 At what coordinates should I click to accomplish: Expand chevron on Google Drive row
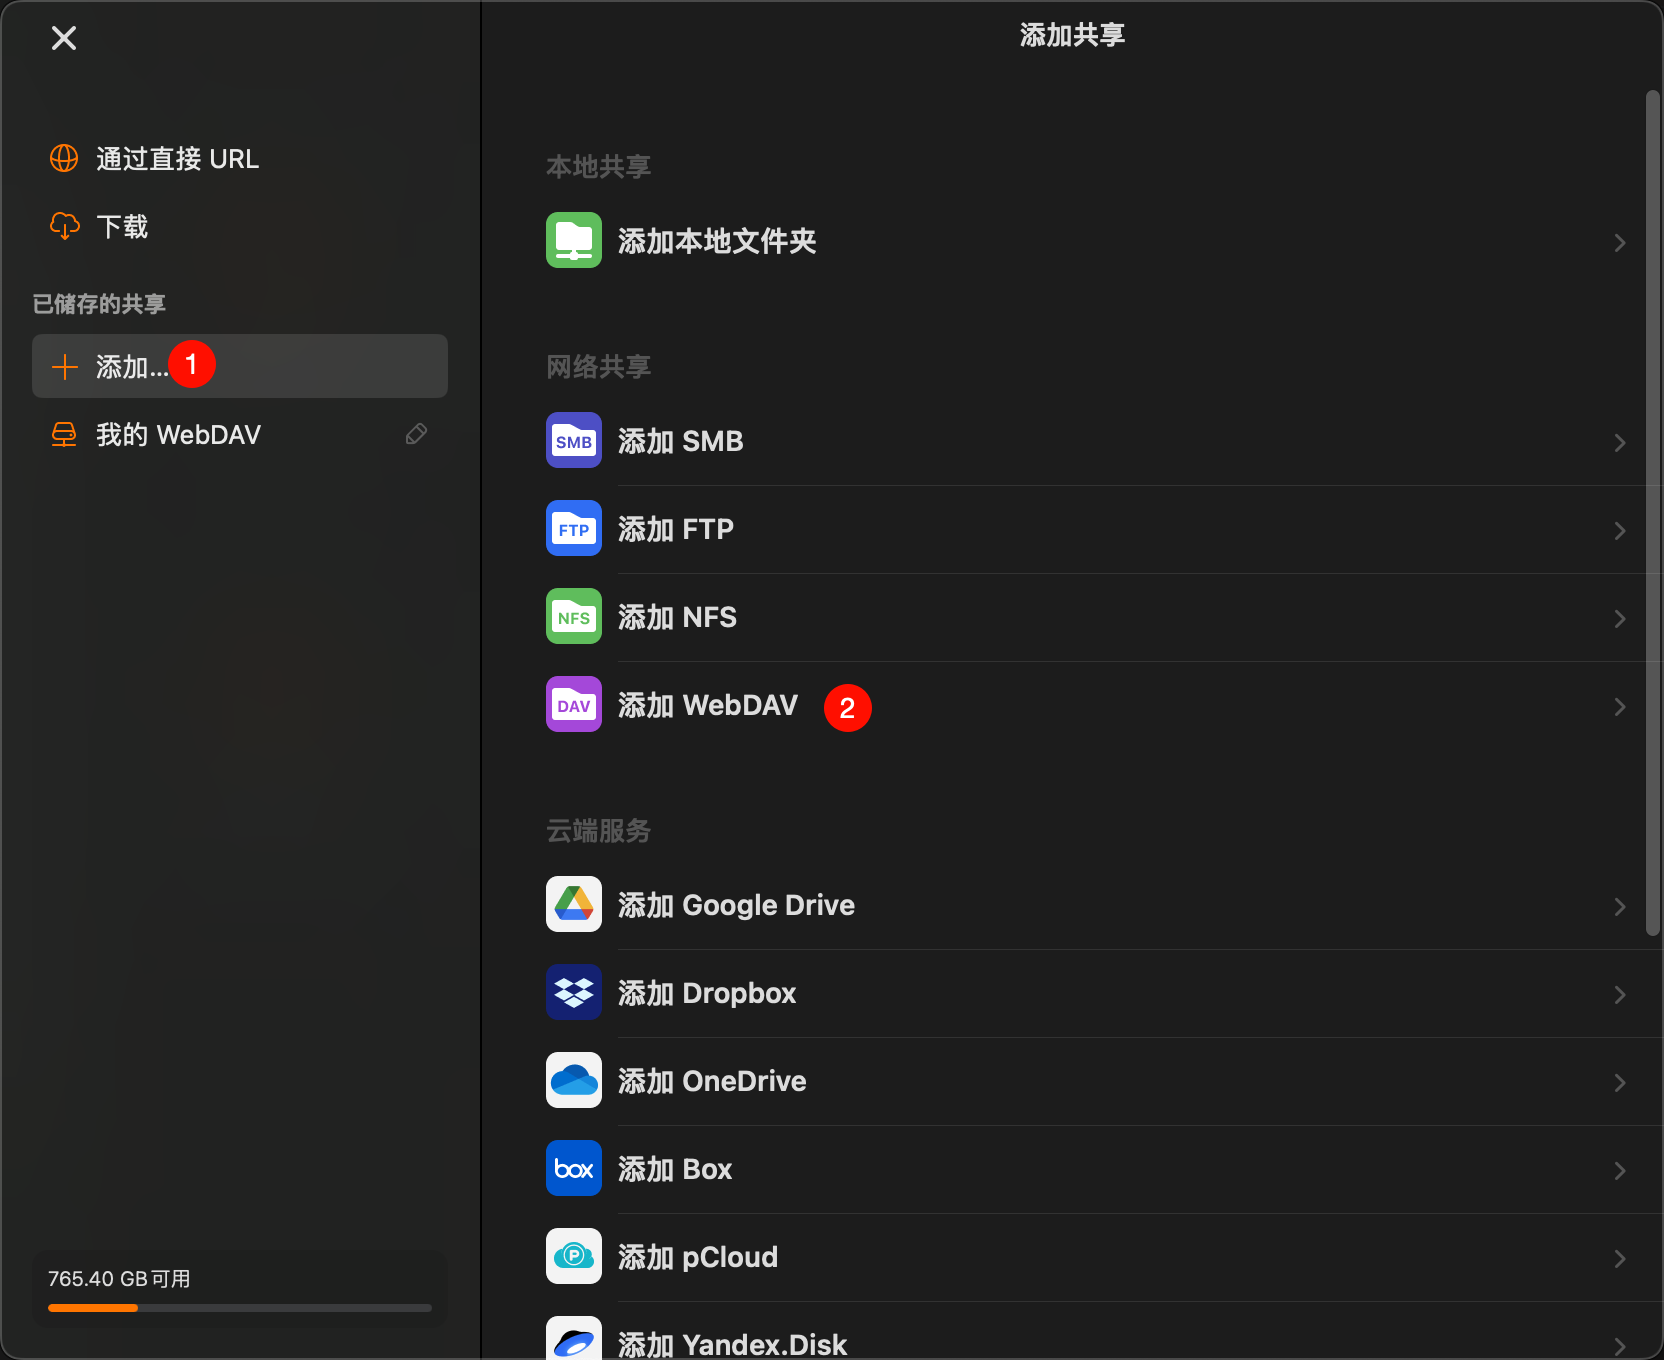(1620, 907)
